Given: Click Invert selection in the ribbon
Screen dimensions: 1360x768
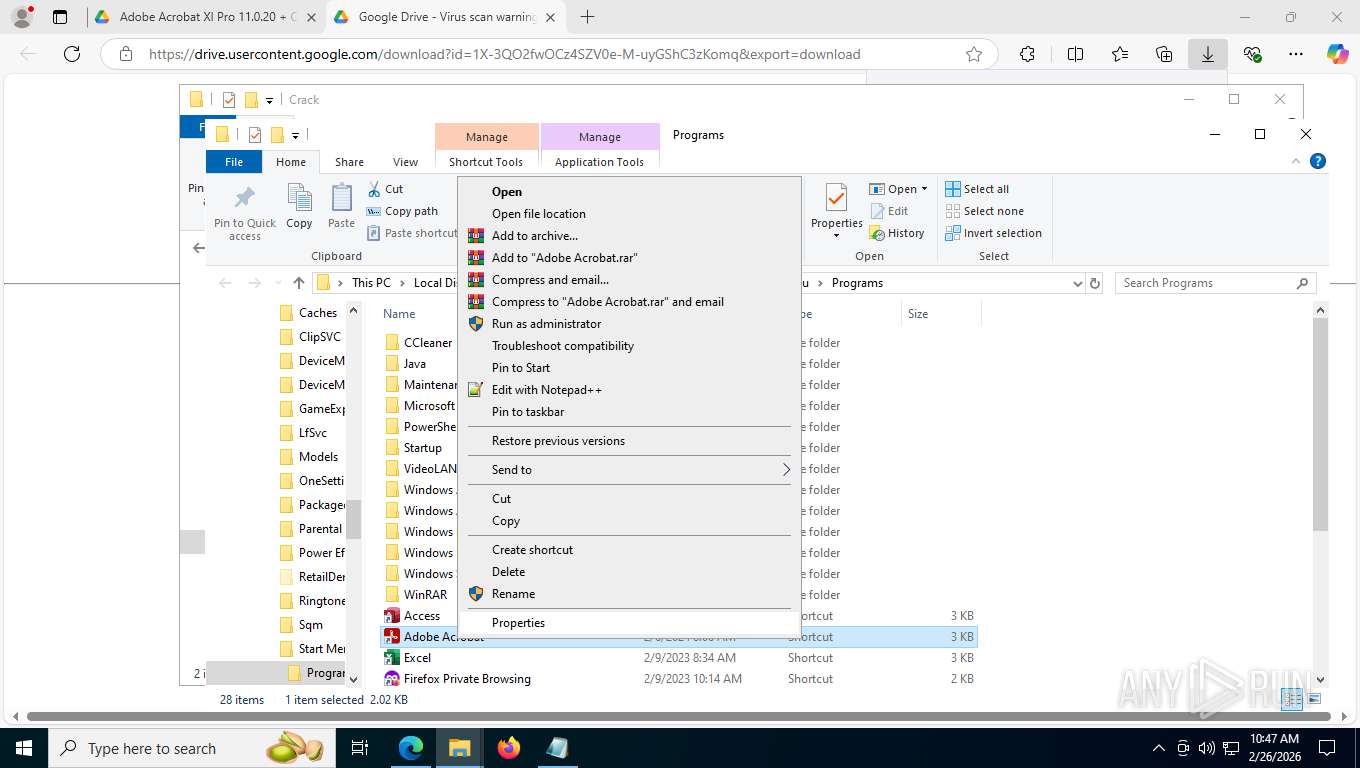Looking at the screenshot, I should tap(993, 233).
